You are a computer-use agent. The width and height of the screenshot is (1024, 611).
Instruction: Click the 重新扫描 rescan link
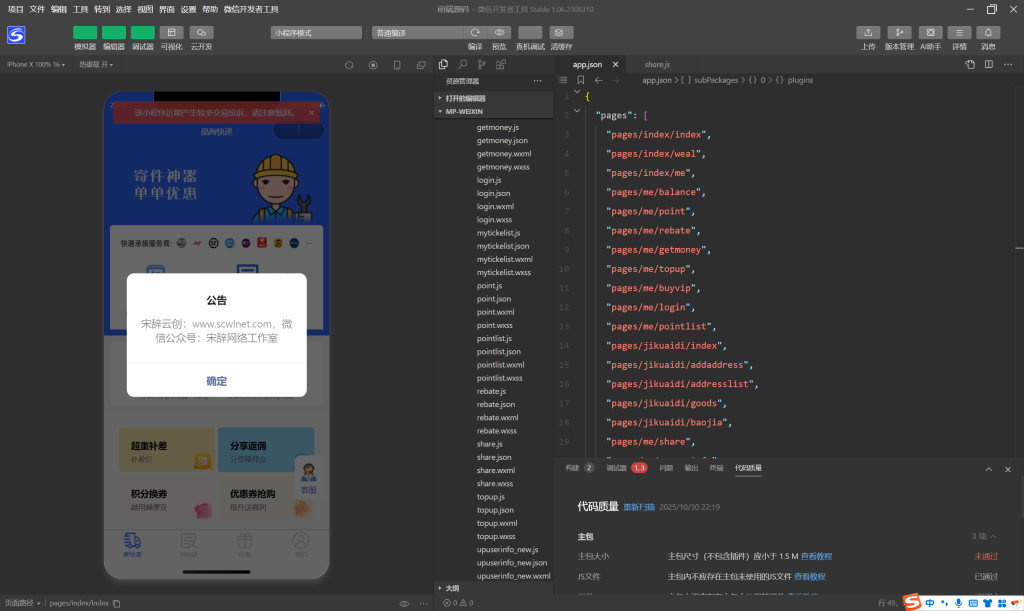pyautogui.click(x=639, y=507)
